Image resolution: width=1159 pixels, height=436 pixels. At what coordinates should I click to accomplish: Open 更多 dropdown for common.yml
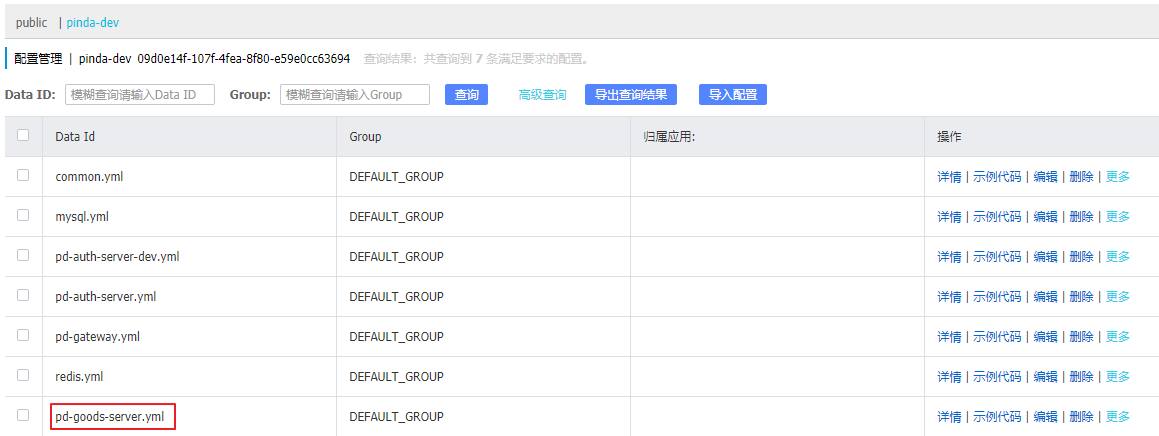pyautogui.click(x=1118, y=177)
